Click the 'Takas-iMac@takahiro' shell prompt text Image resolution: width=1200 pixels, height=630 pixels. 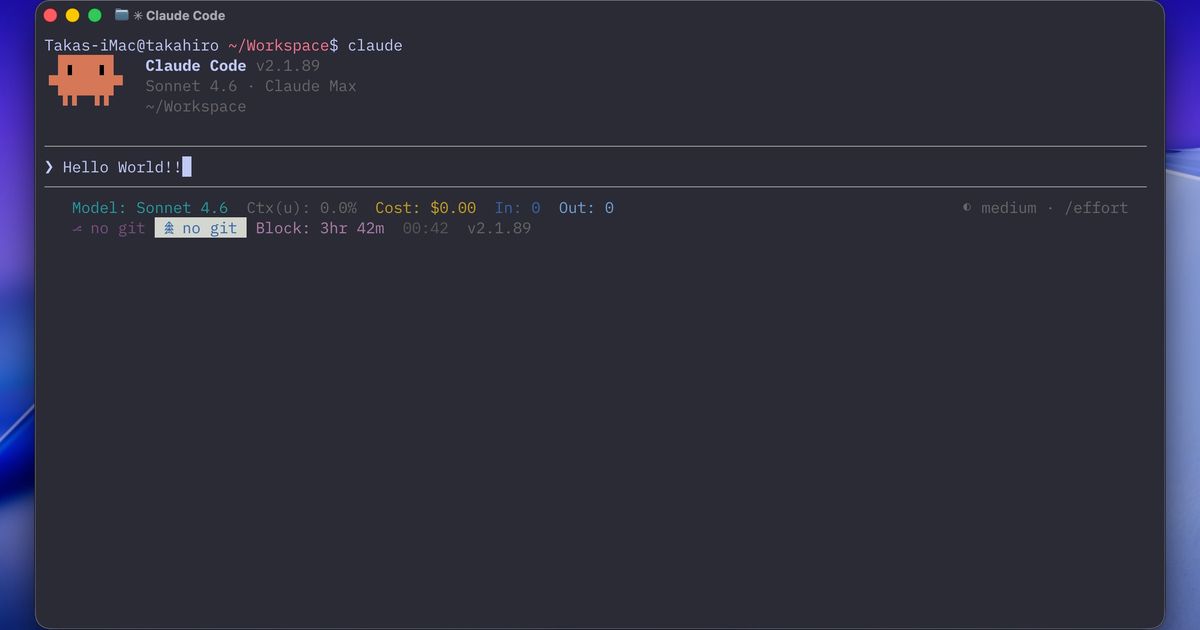pos(131,46)
